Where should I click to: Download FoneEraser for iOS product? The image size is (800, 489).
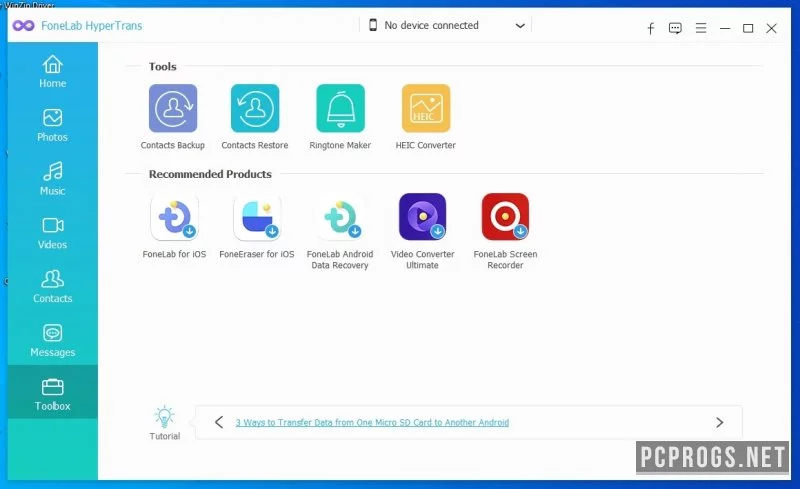(257, 217)
